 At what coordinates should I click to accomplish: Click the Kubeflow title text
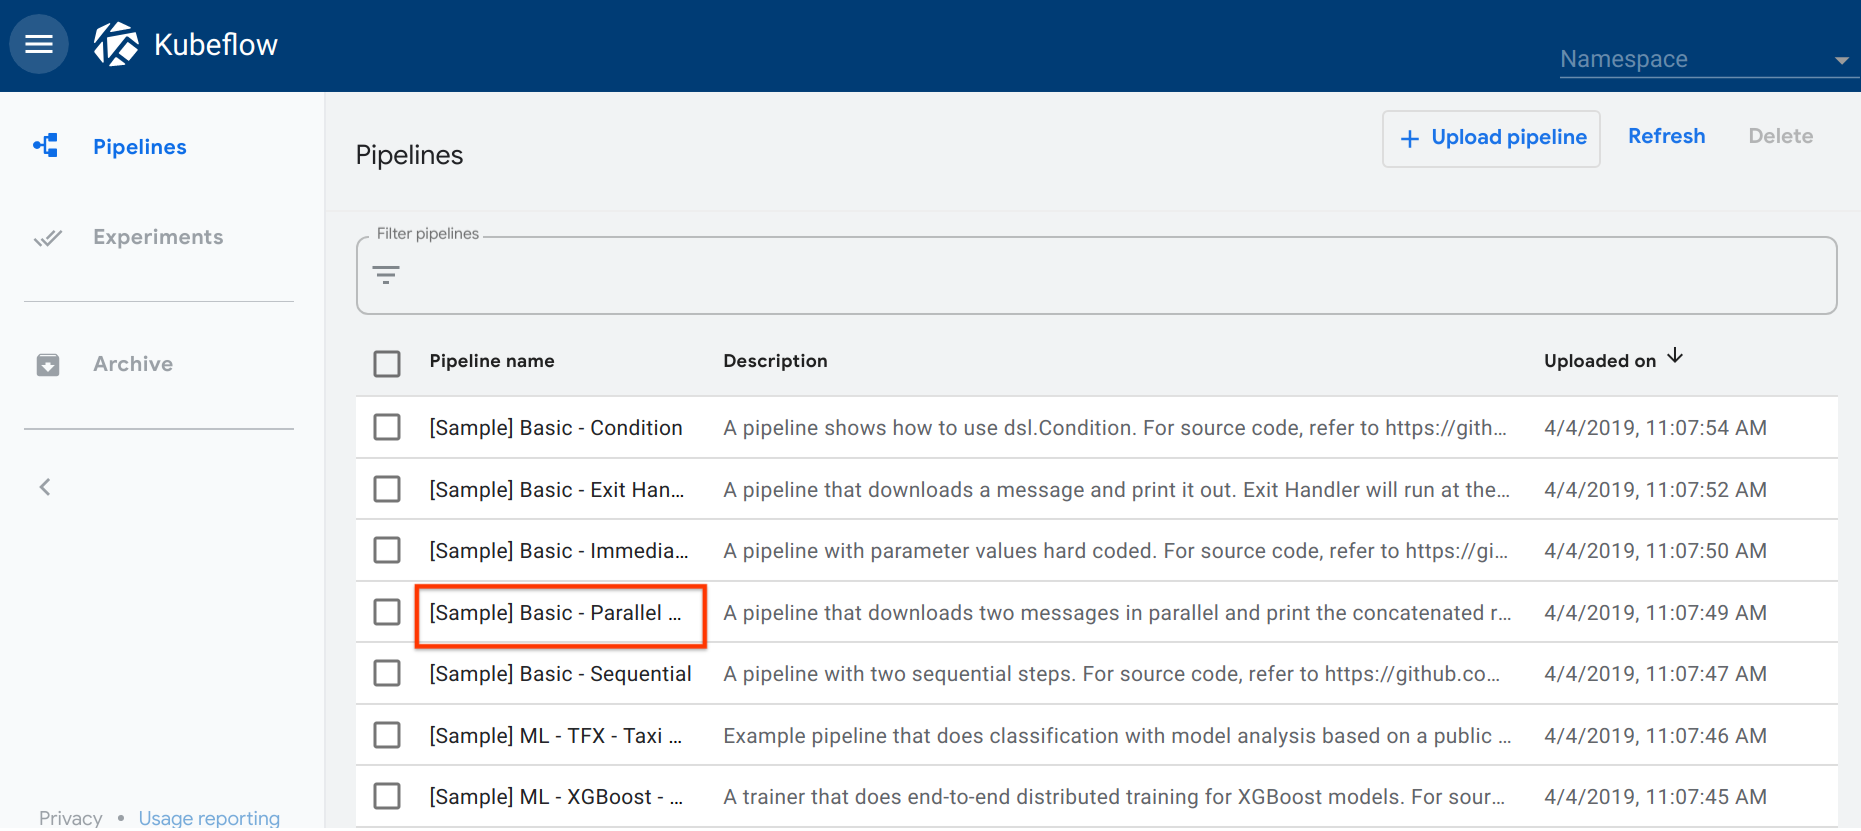(x=216, y=45)
